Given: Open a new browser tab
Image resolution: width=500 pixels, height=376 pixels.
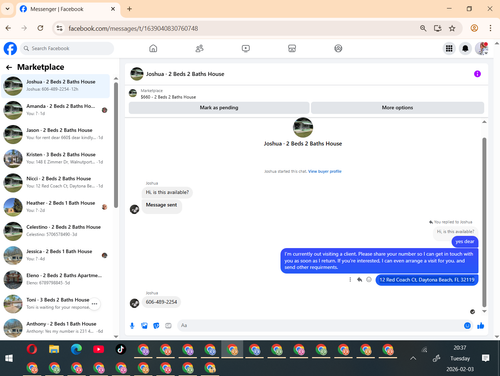Looking at the screenshot, I should click(x=129, y=9).
